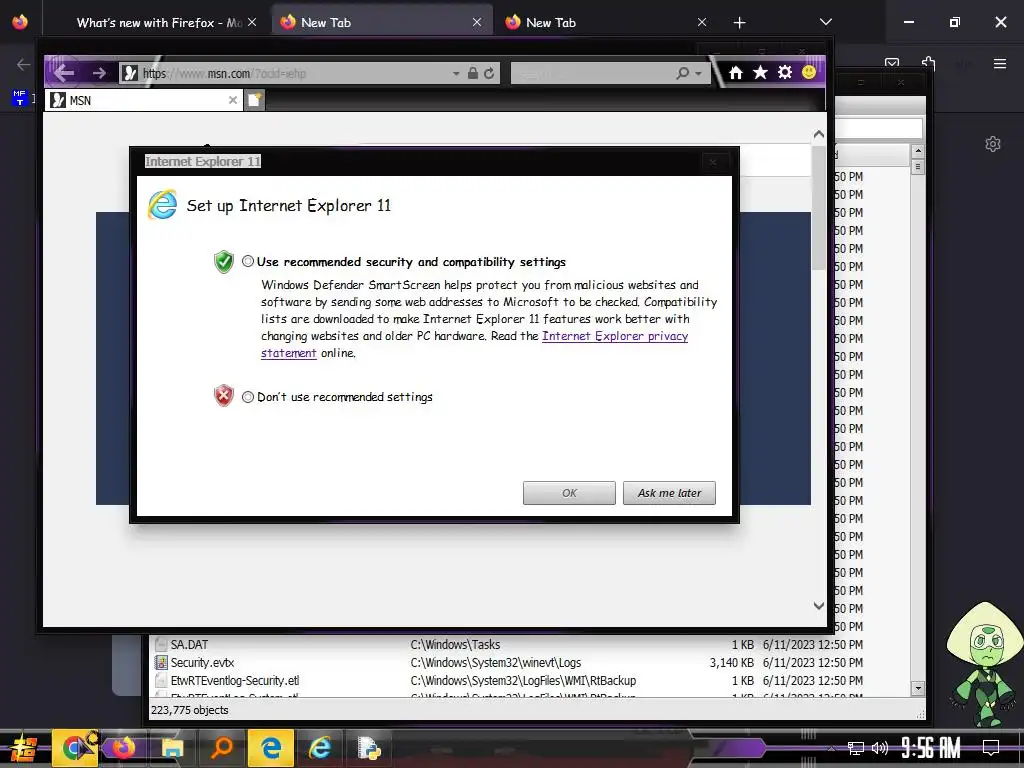Click the Peridot desktop mascot character
Viewport: 1024px width, 768px height.
pos(984,664)
